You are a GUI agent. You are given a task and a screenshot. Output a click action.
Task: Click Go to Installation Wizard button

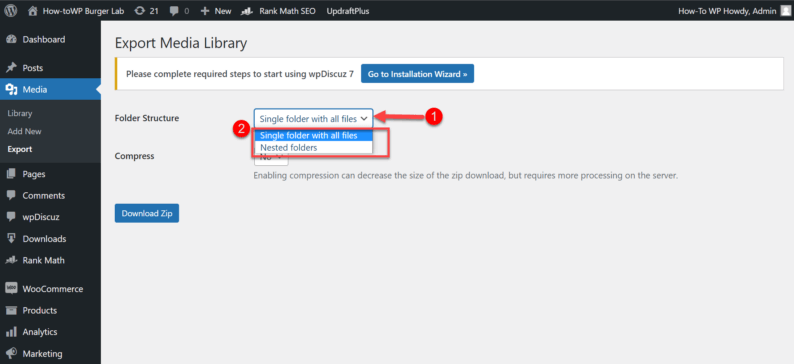point(417,74)
